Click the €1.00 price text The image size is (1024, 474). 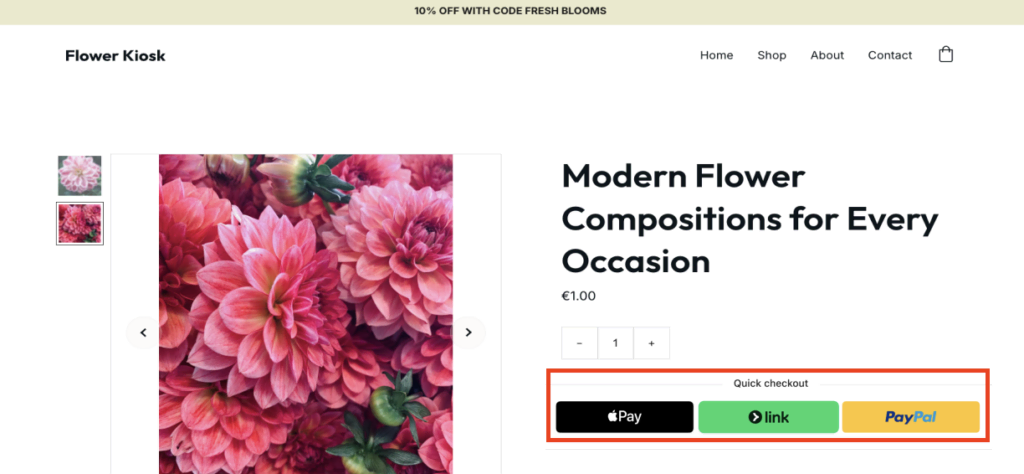click(580, 296)
